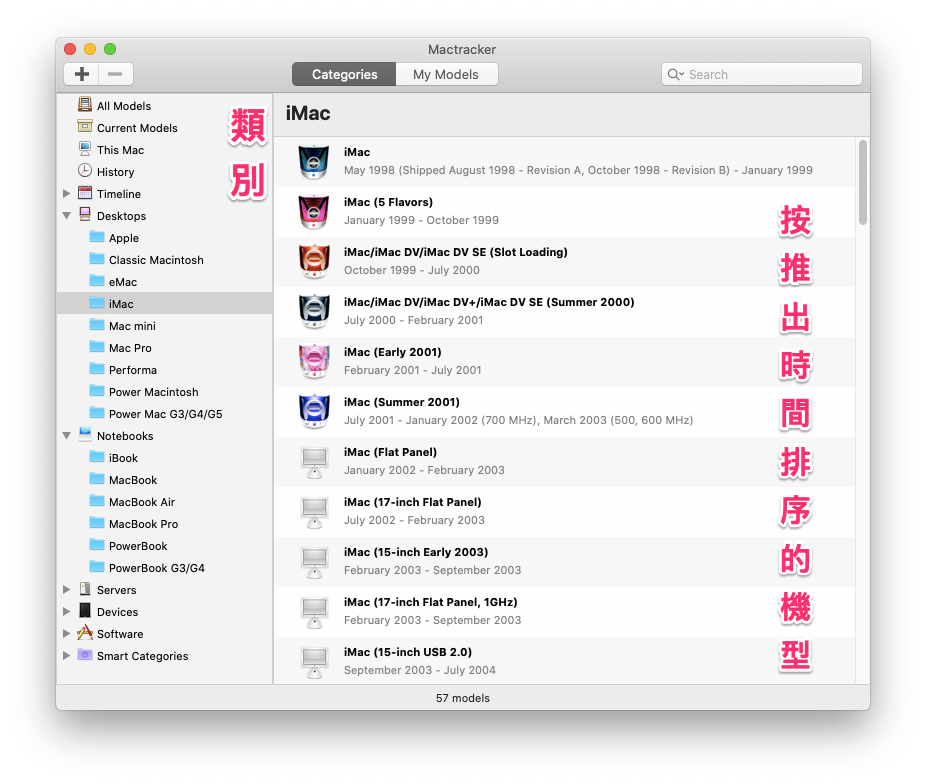The height and width of the screenshot is (784, 926).
Task: Click the Notebooks laptop icon
Action: pos(85,435)
